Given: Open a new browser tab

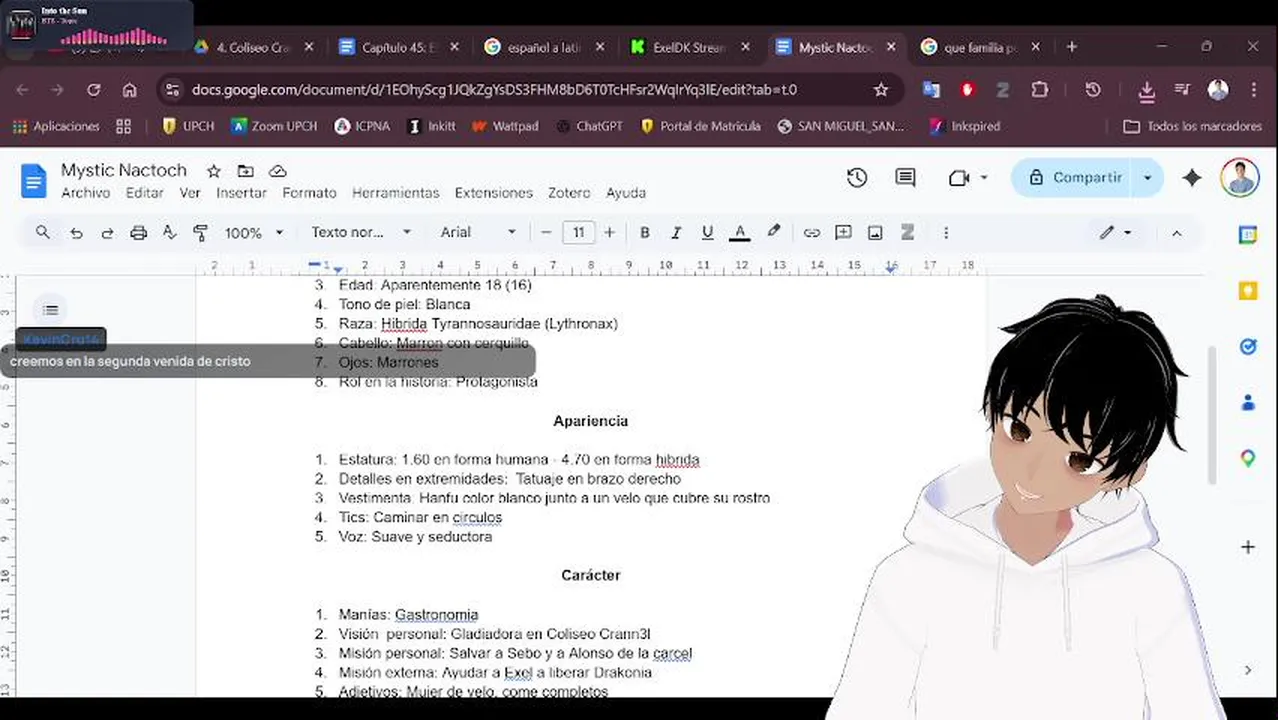Looking at the screenshot, I should pyautogui.click(x=1071, y=46).
